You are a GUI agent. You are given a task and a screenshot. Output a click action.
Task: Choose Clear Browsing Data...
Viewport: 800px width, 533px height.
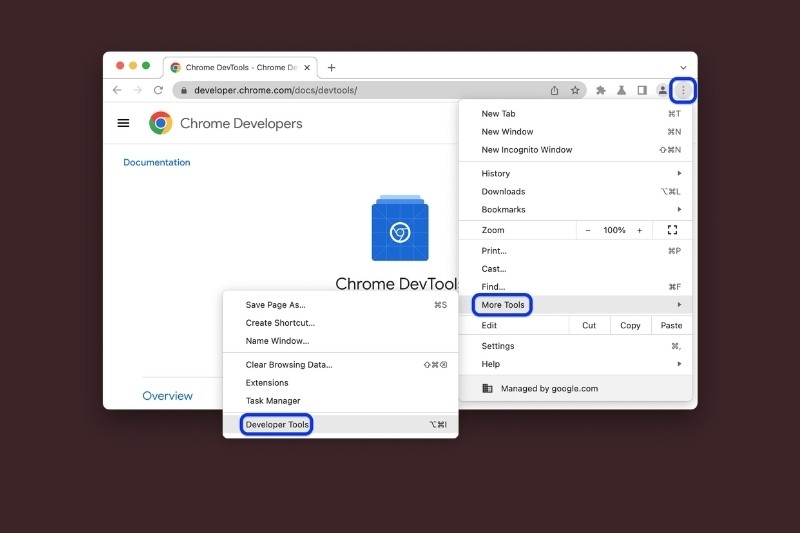pyautogui.click(x=340, y=365)
